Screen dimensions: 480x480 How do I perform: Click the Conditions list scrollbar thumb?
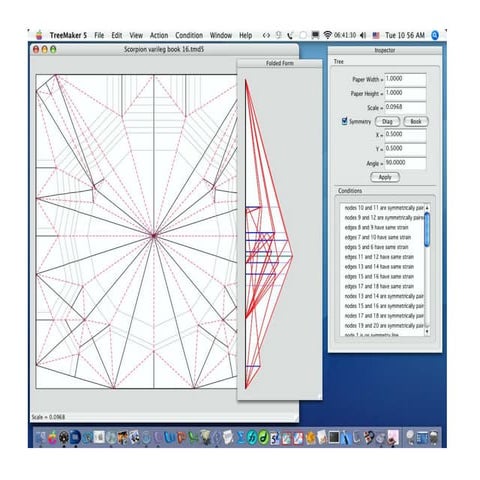coord(427,230)
